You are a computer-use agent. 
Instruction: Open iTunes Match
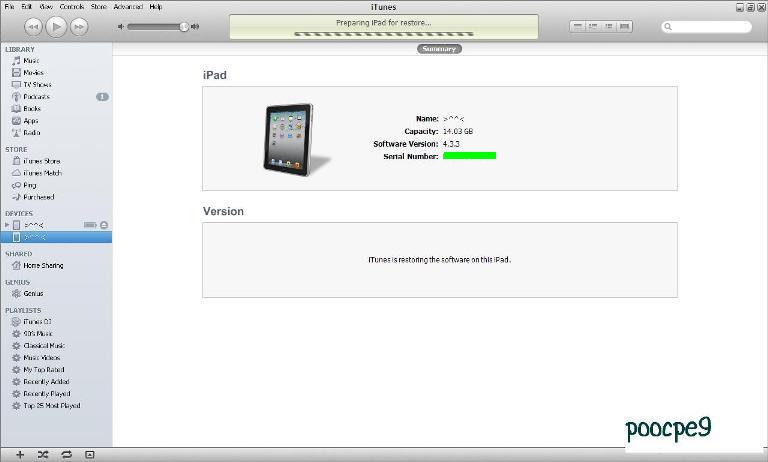(42, 173)
